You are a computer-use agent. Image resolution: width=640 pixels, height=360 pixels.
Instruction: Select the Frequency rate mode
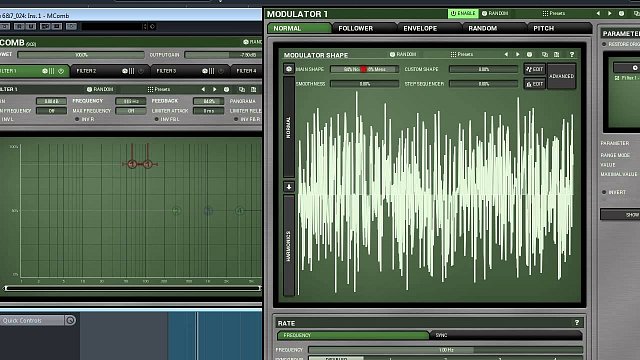tap(353, 335)
